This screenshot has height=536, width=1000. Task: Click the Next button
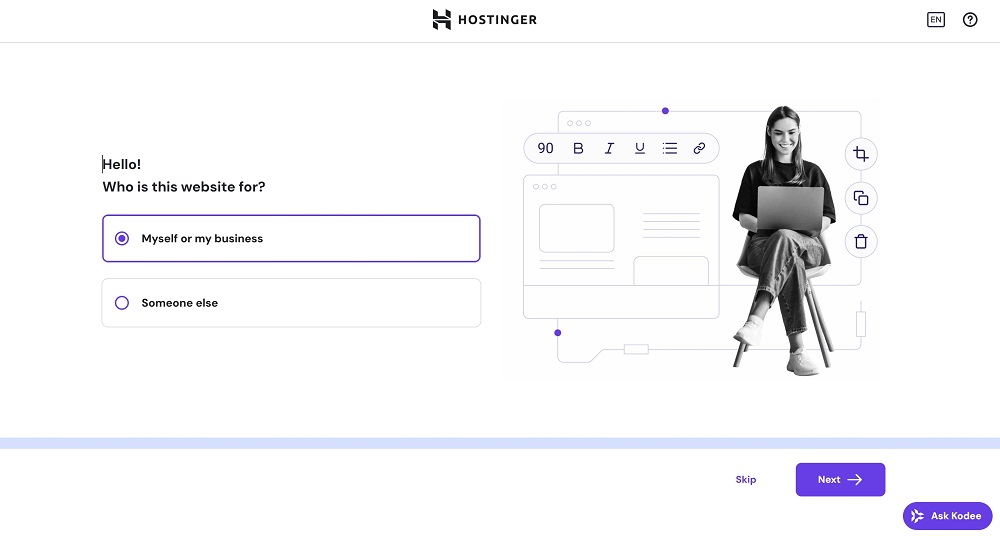point(840,479)
